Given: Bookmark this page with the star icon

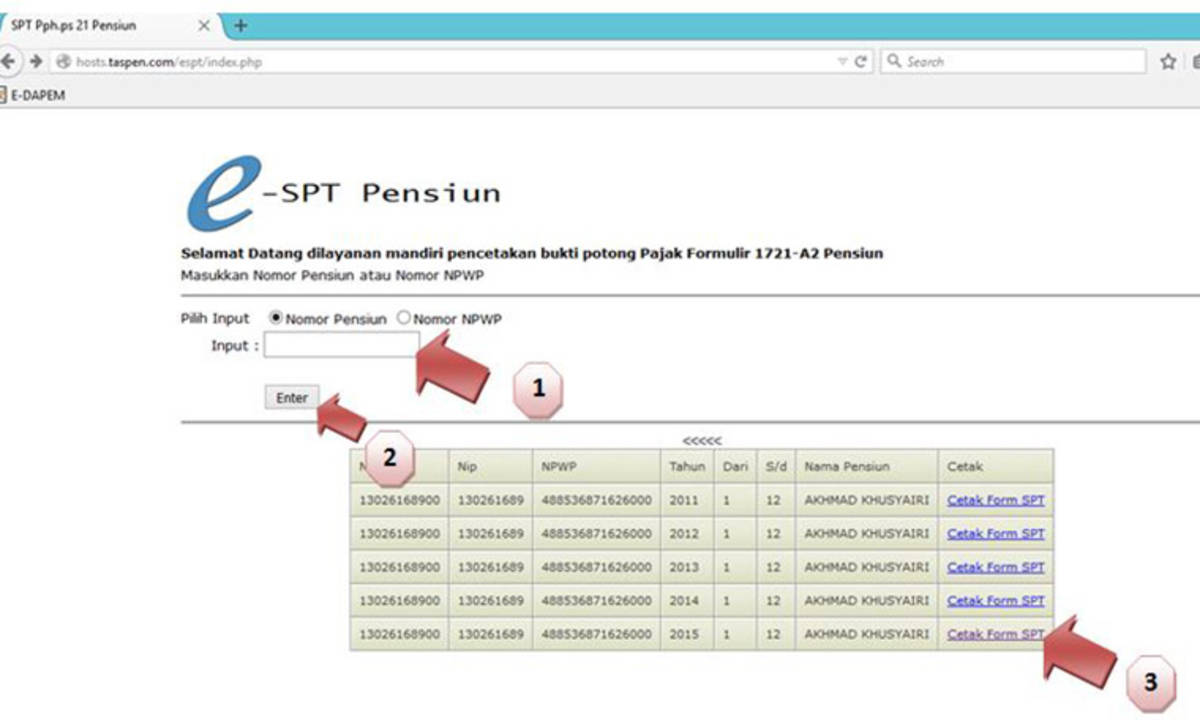Looking at the screenshot, I should click(1167, 61).
